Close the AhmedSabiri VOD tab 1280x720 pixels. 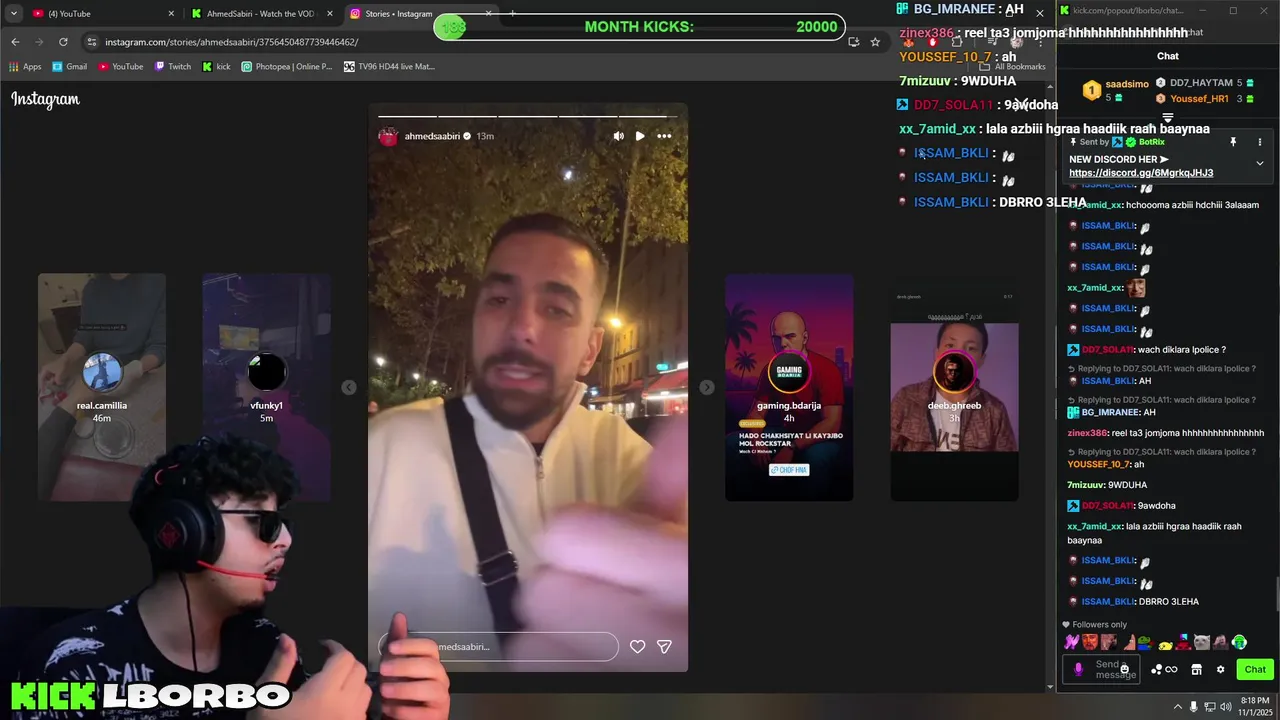coord(329,14)
